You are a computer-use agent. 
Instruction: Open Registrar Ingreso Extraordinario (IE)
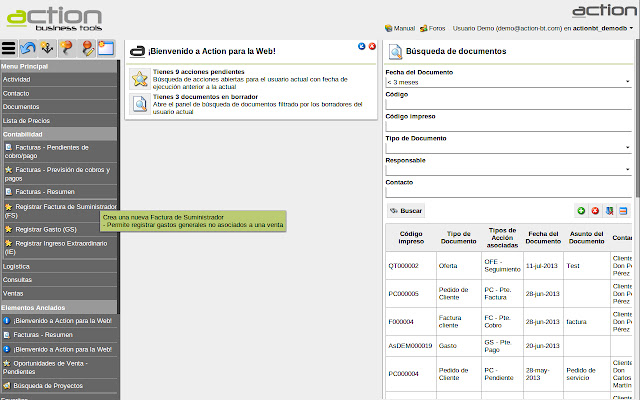(60, 247)
